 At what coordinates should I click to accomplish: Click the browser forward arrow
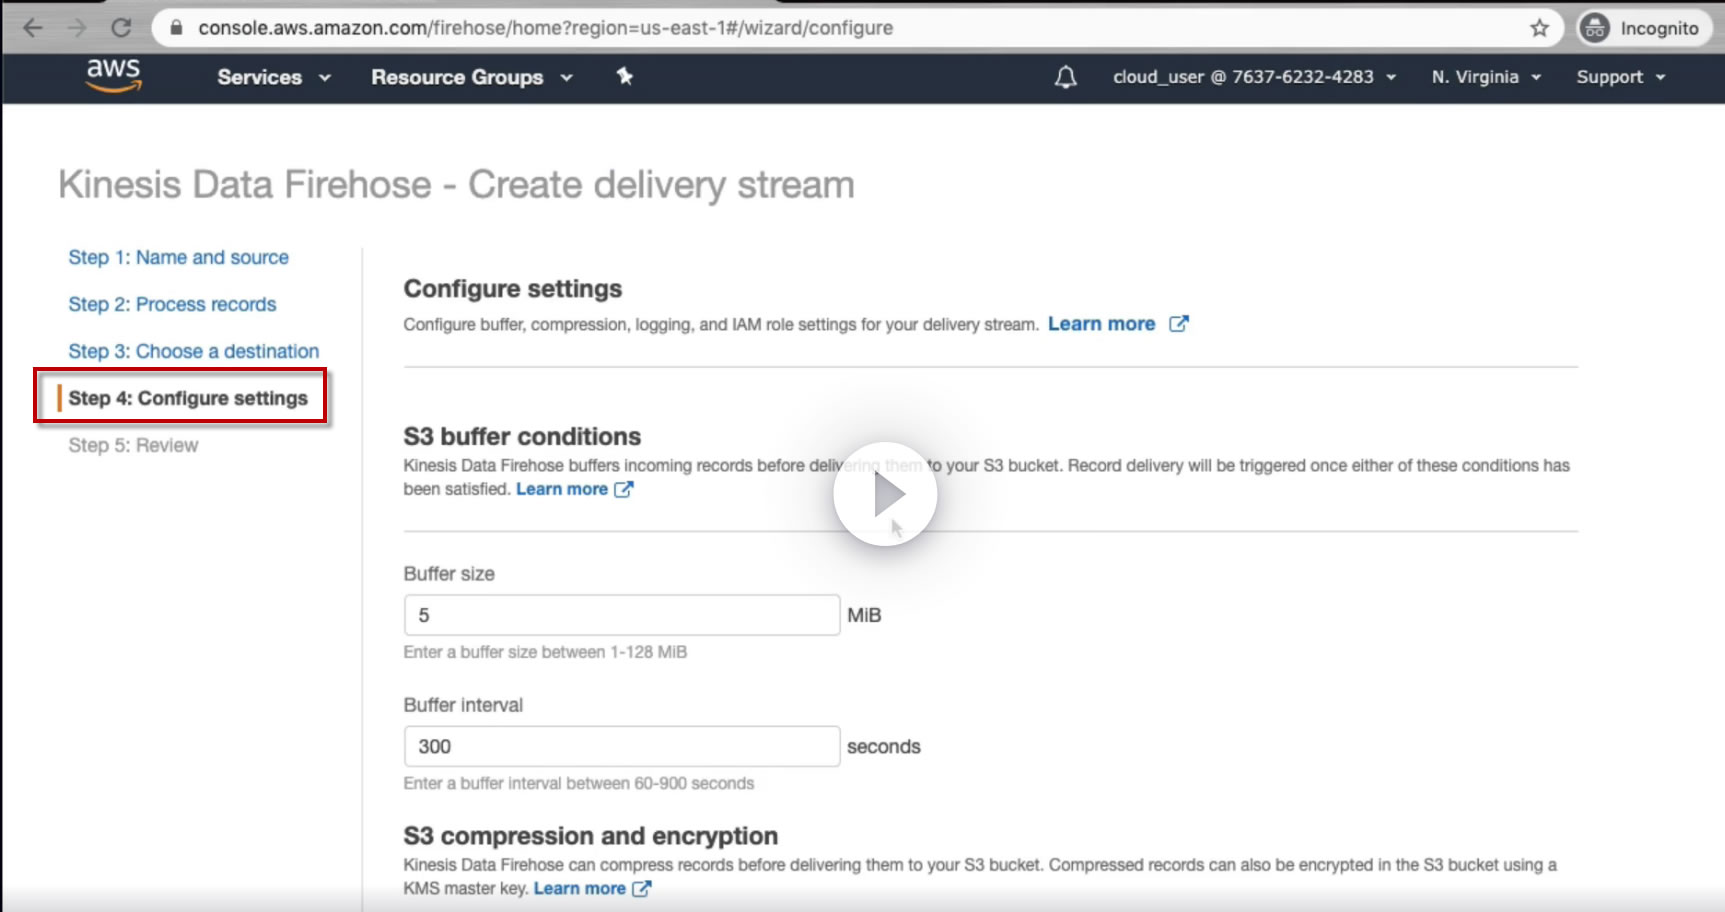pyautogui.click(x=77, y=28)
